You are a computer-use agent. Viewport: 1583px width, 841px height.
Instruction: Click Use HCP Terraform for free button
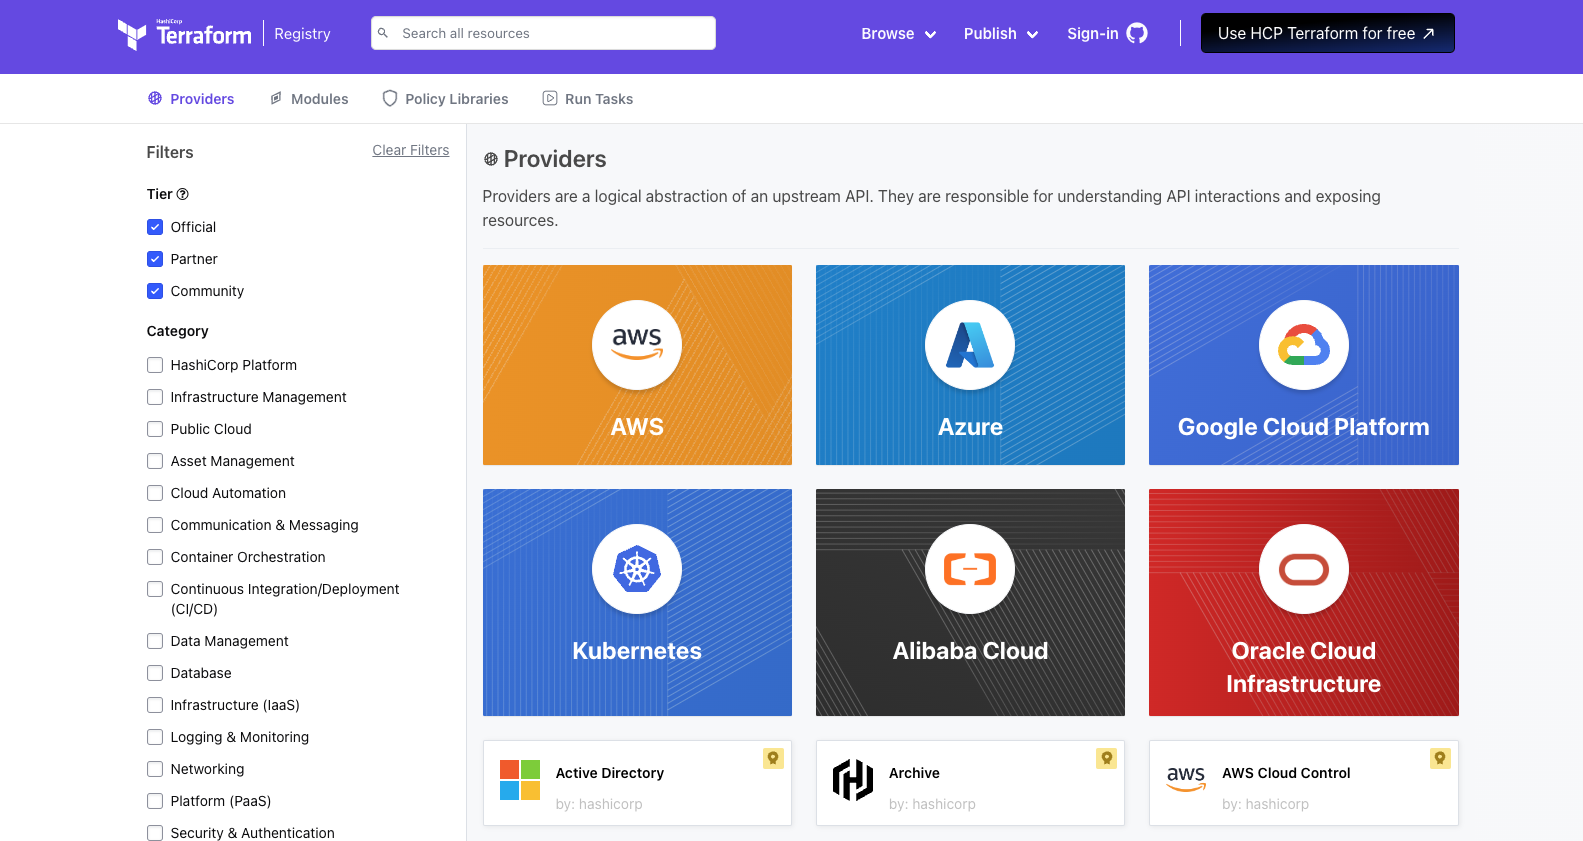coord(1327,33)
